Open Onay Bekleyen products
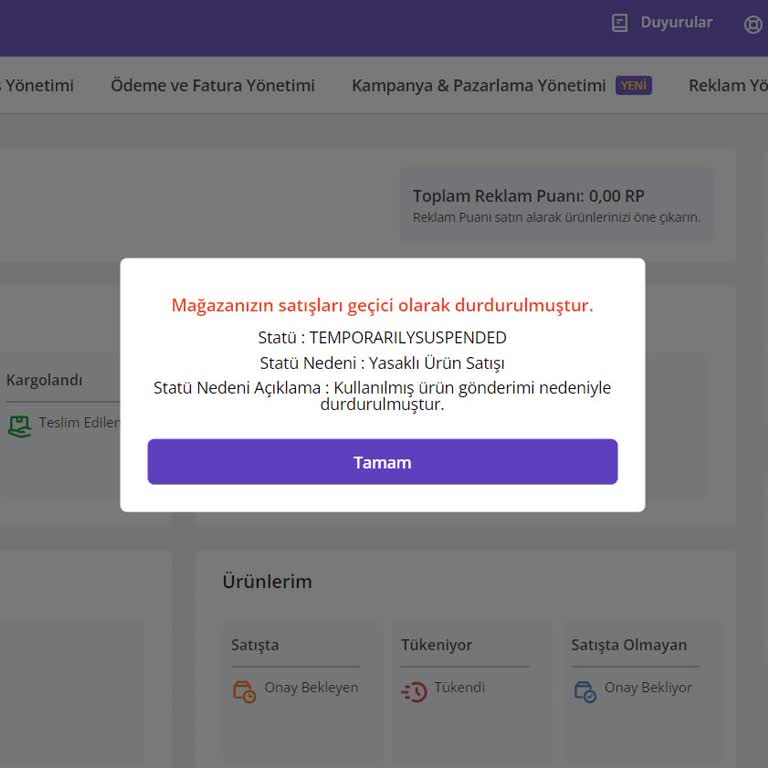The height and width of the screenshot is (768, 768). pos(311,687)
